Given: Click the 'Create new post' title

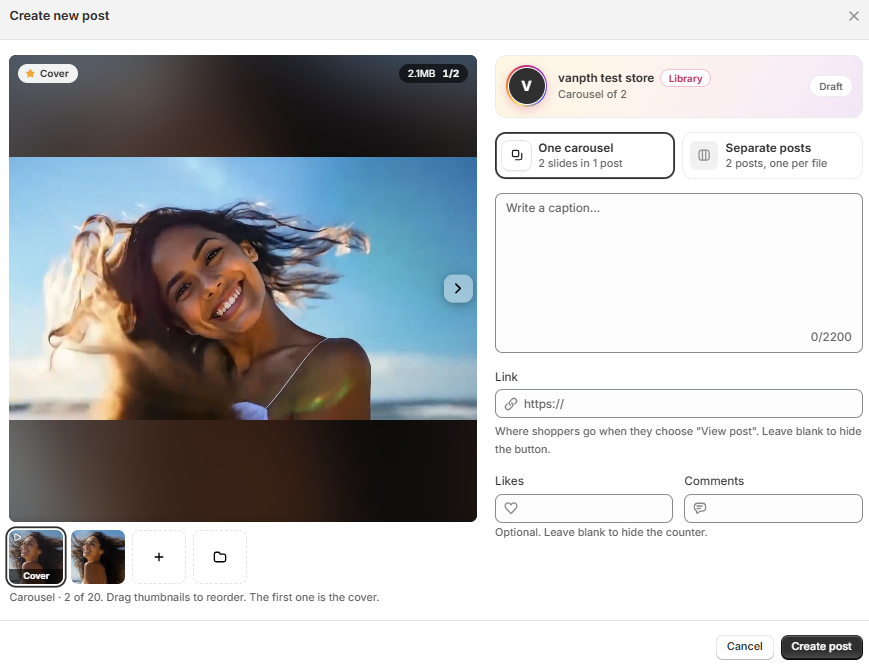Looking at the screenshot, I should coord(59,16).
